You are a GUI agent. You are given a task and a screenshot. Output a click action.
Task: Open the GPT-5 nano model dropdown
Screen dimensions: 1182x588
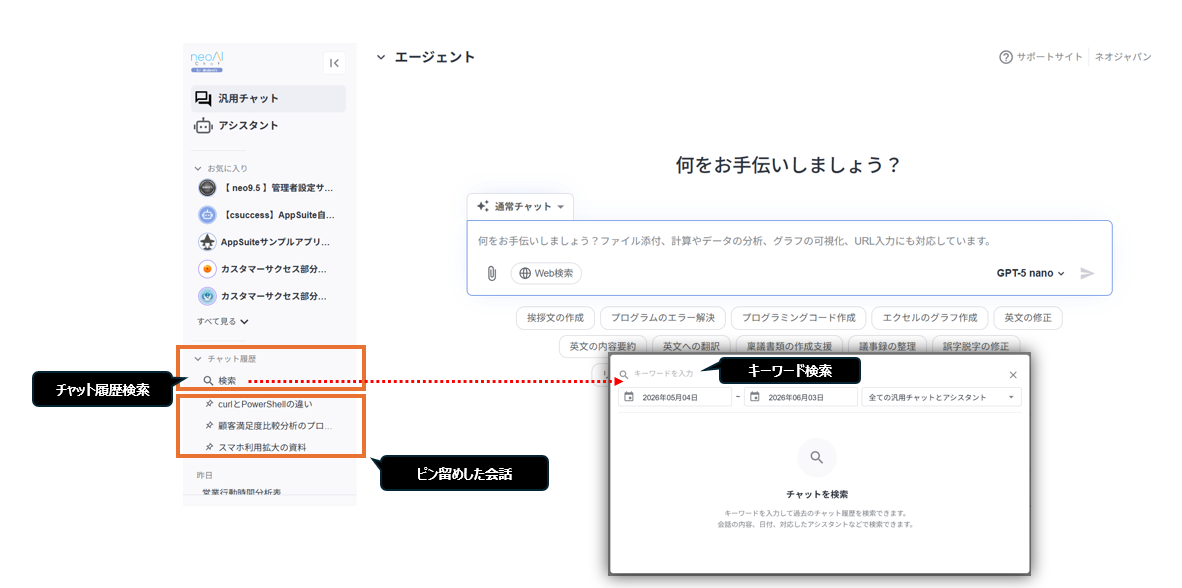1030,273
